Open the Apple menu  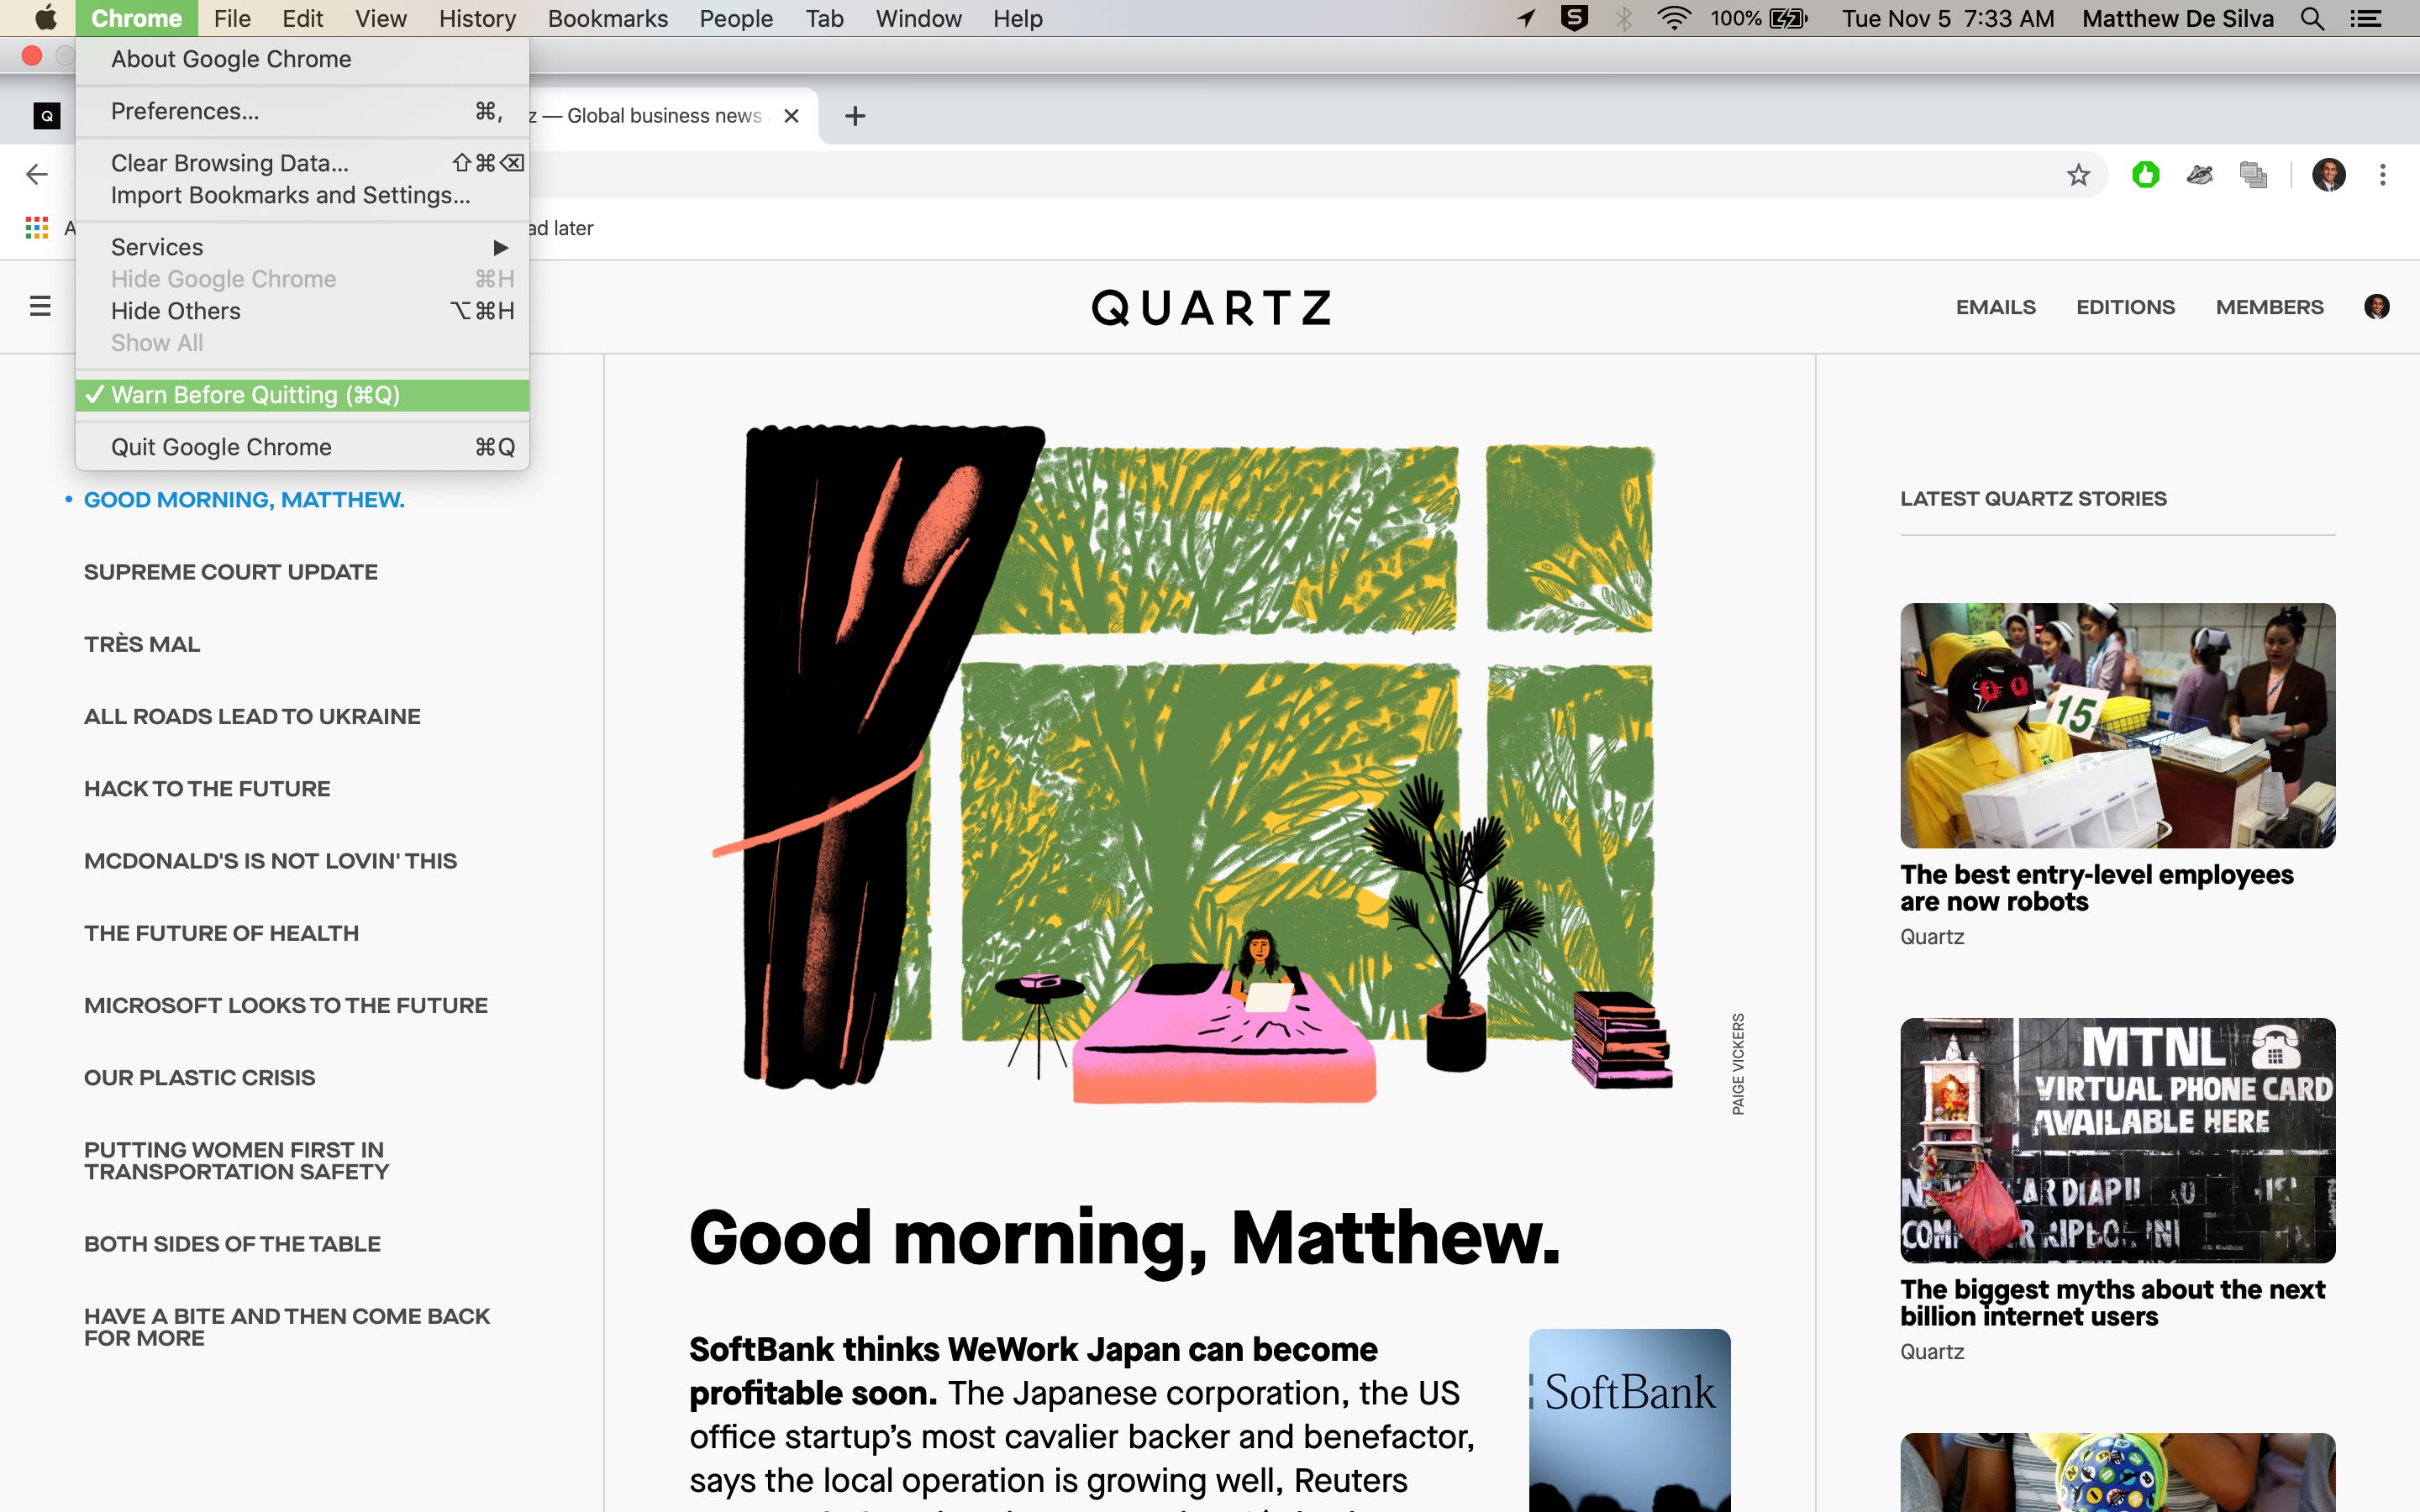pyautogui.click(x=46, y=18)
